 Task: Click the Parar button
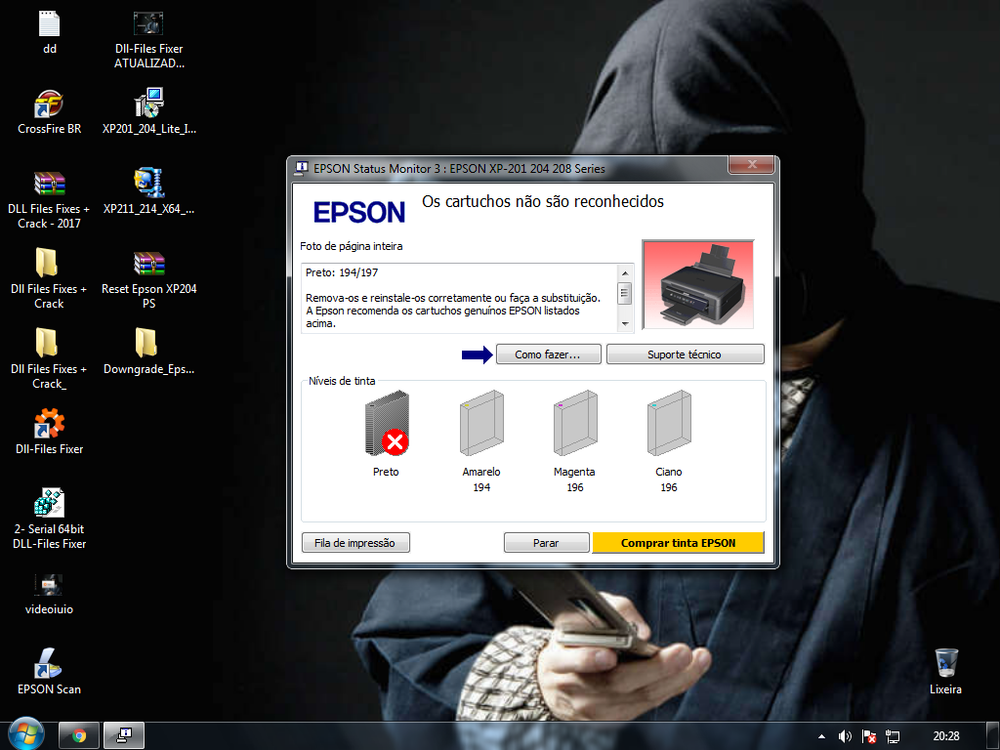546,543
